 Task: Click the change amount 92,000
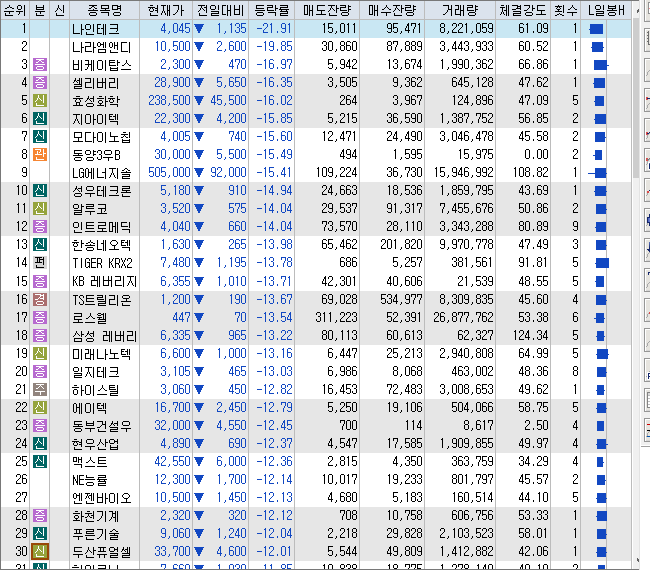pyautogui.click(x=228, y=172)
